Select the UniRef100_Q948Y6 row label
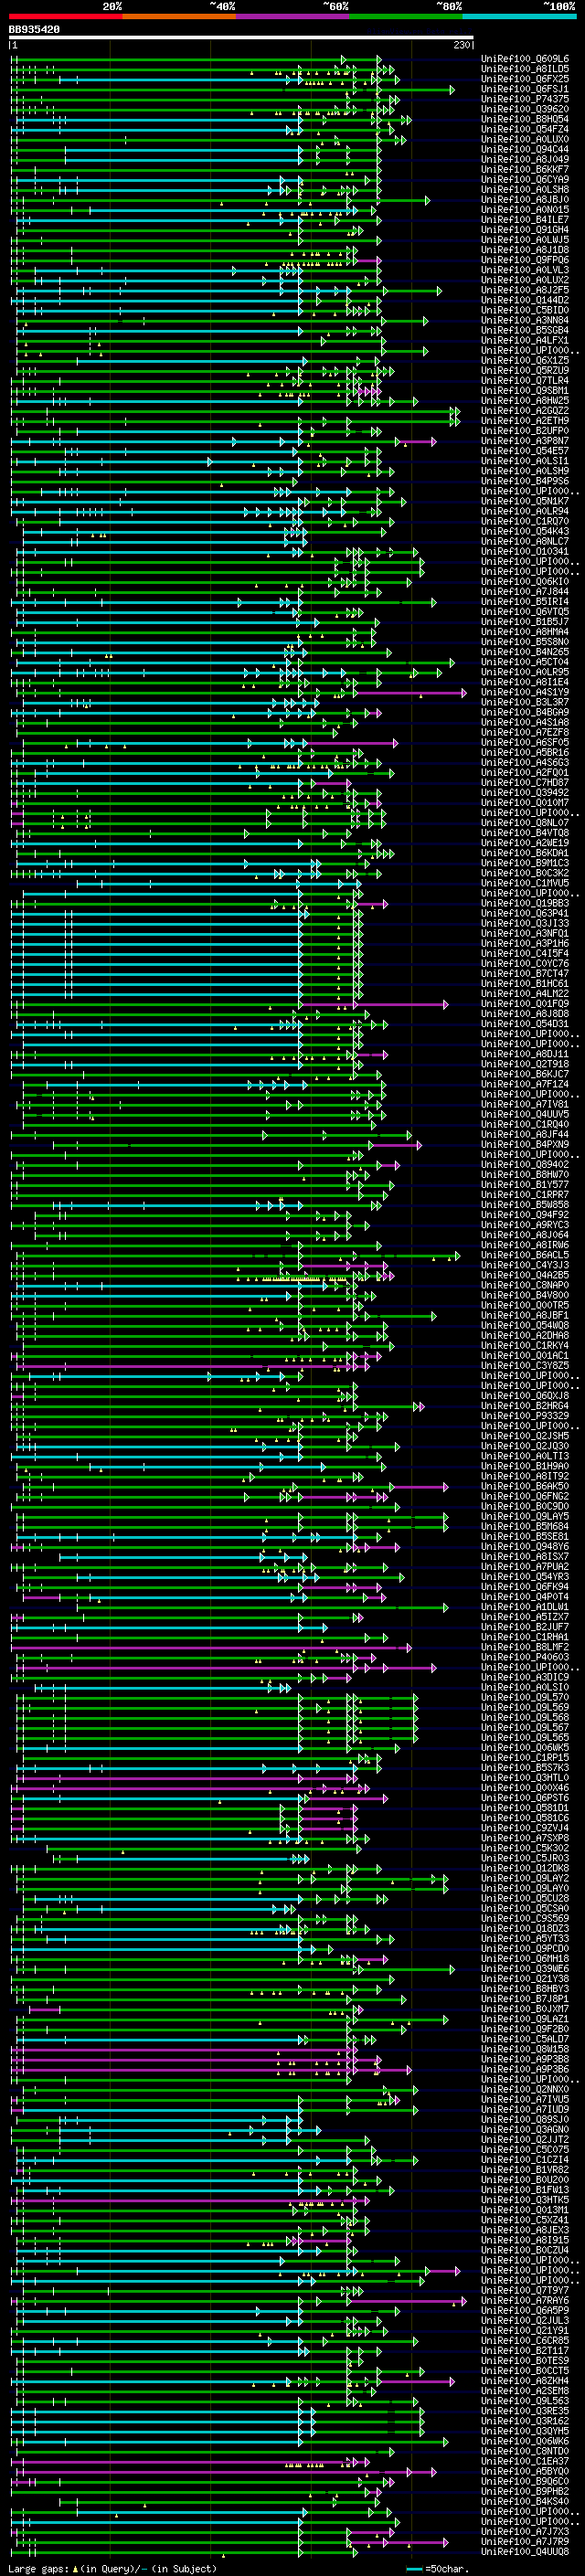Image resolution: width=585 pixels, height=2576 pixels. point(524,1546)
